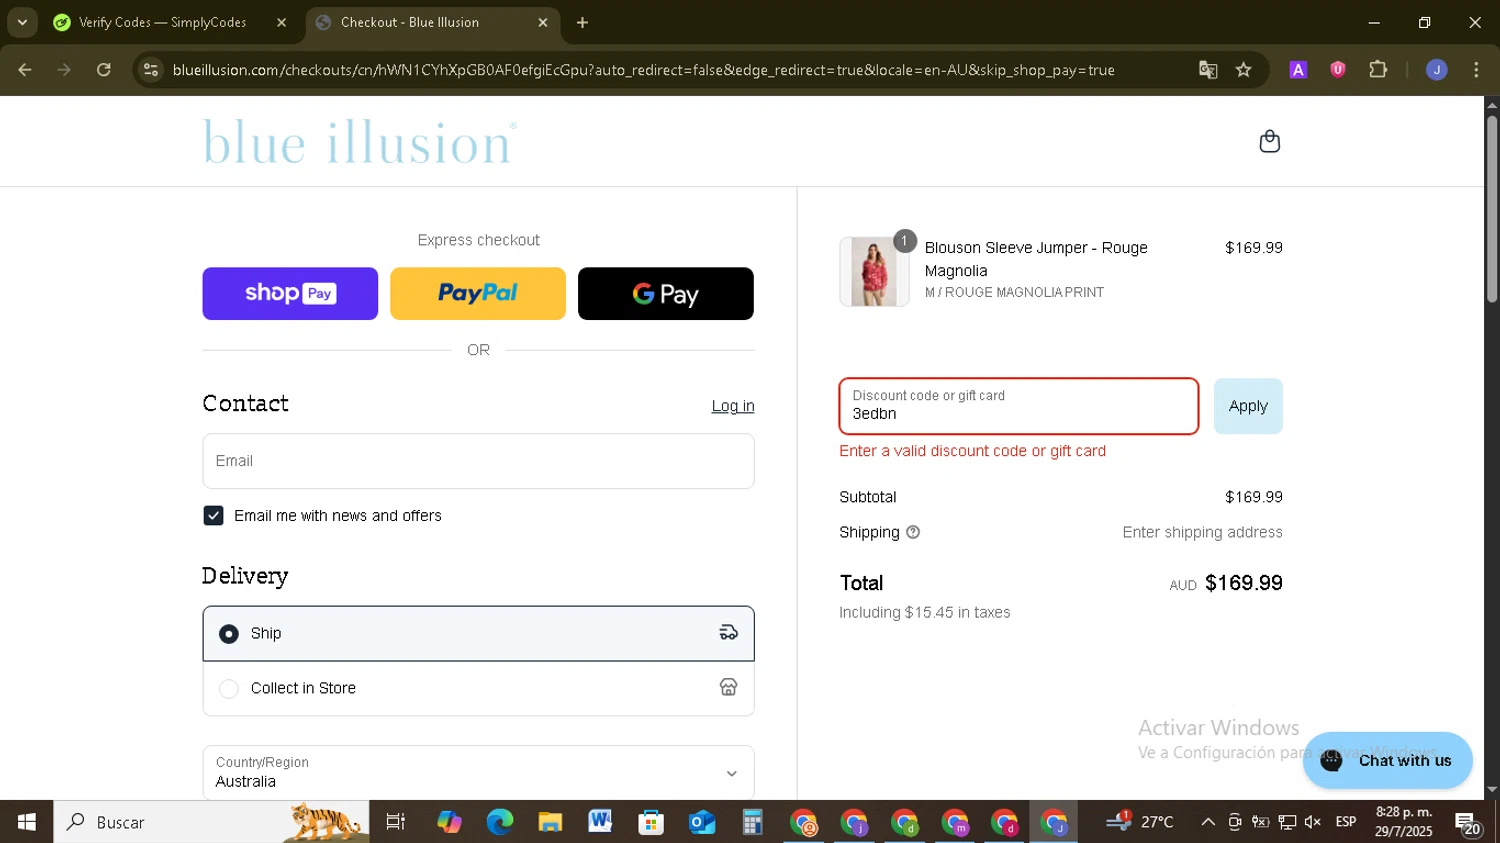
Task: Close the Verify Codes tab
Action: (x=281, y=22)
